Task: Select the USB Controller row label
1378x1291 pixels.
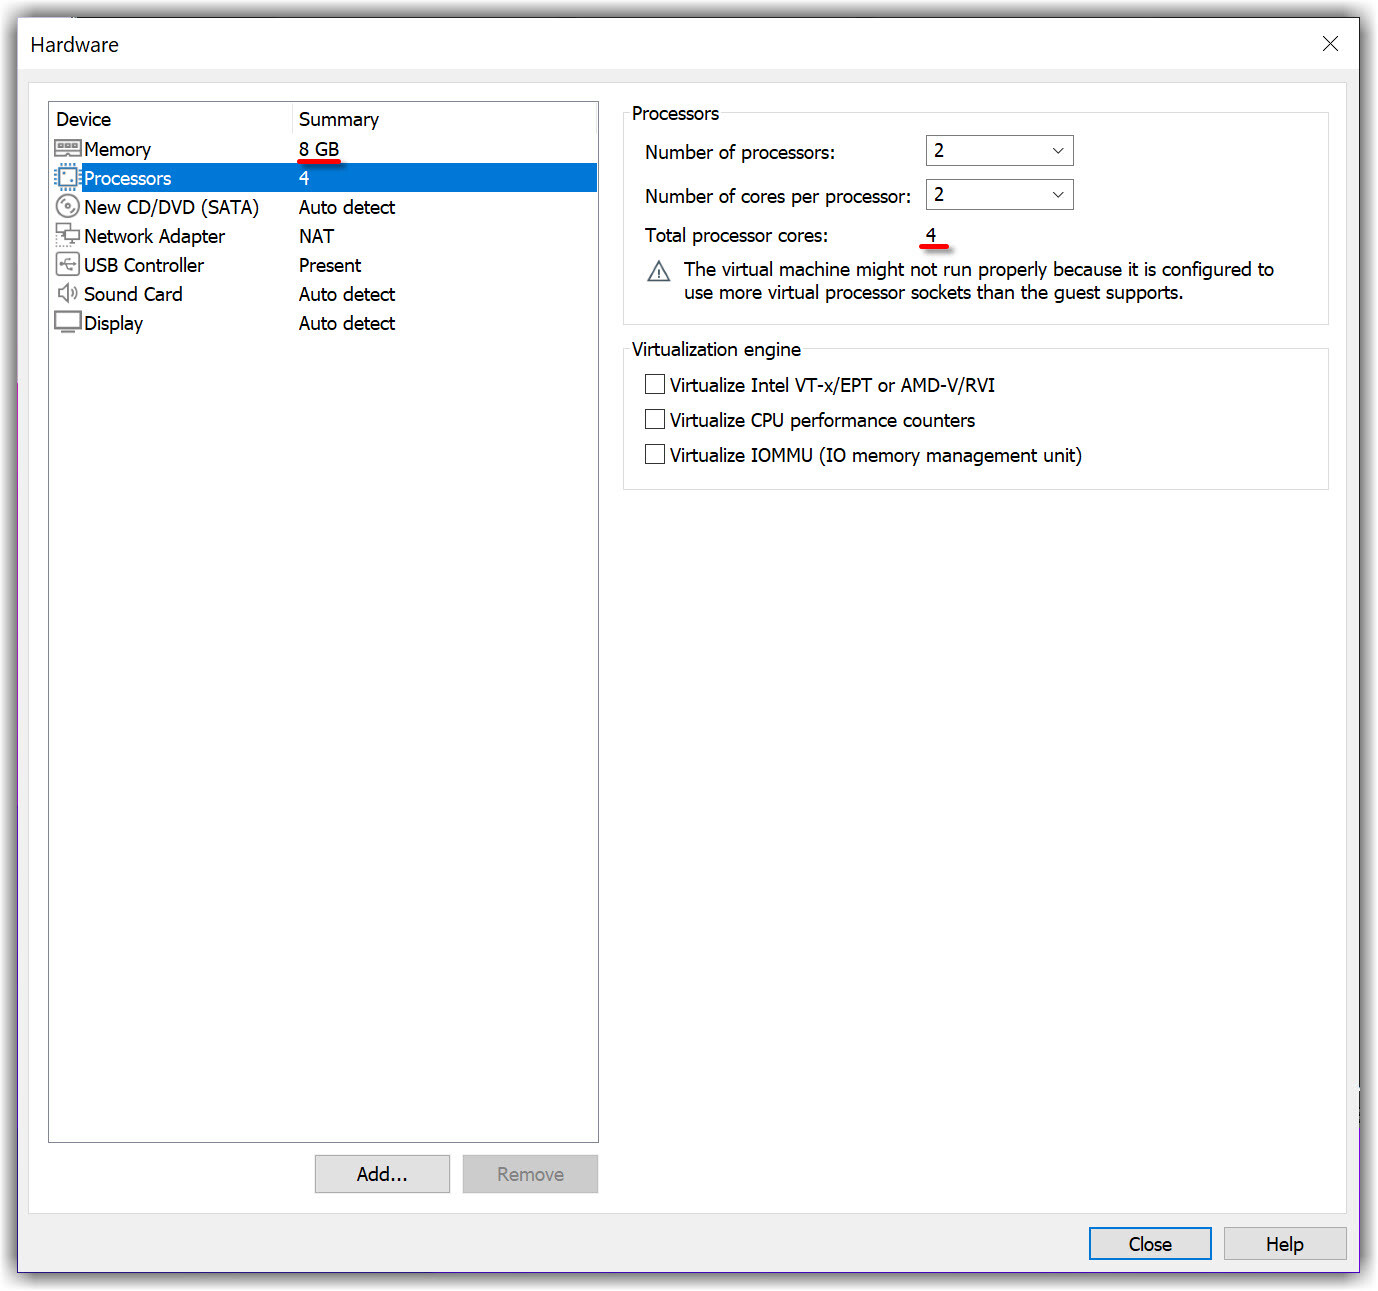Action: 144,266
